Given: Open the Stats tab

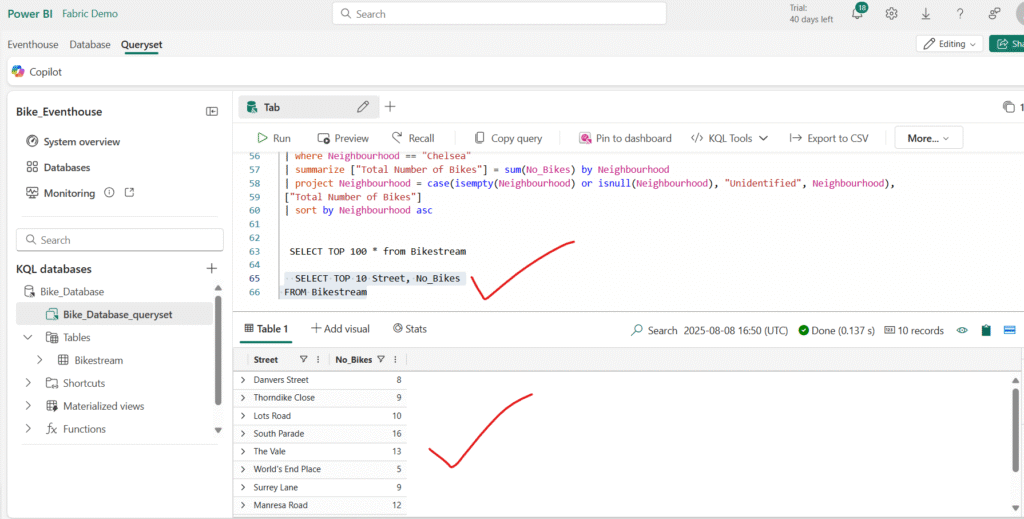Looking at the screenshot, I should pyautogui.click(x=409, y=329).
